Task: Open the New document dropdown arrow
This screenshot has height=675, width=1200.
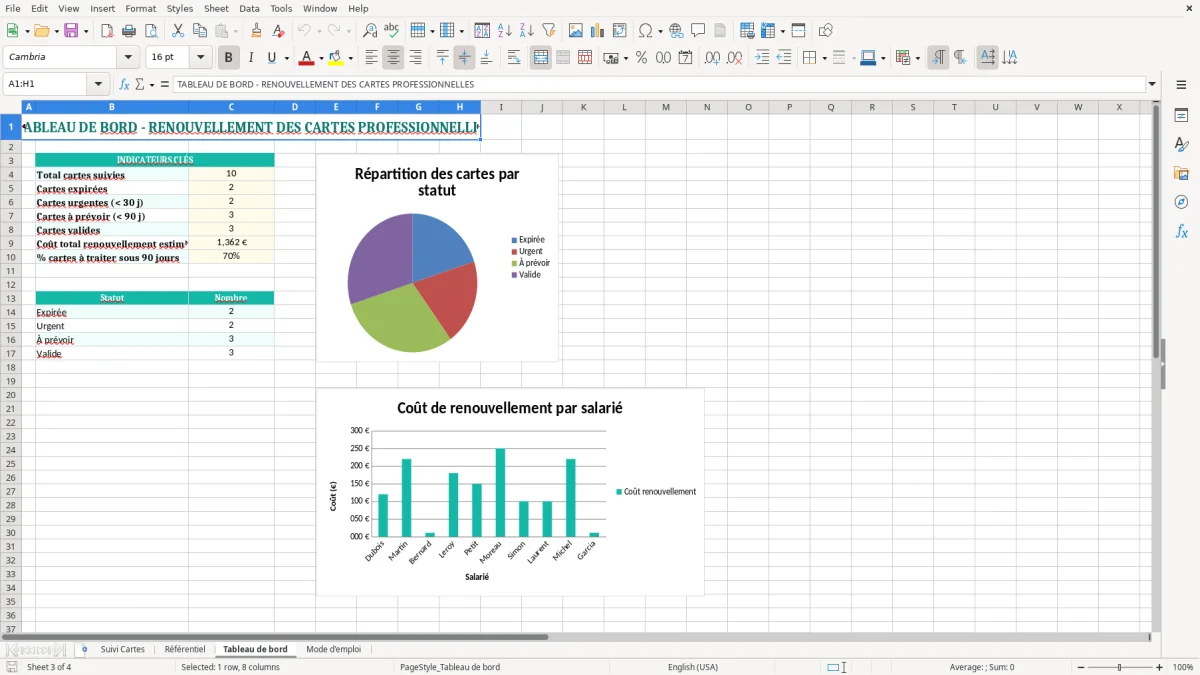Action: [x=25, y=31]
